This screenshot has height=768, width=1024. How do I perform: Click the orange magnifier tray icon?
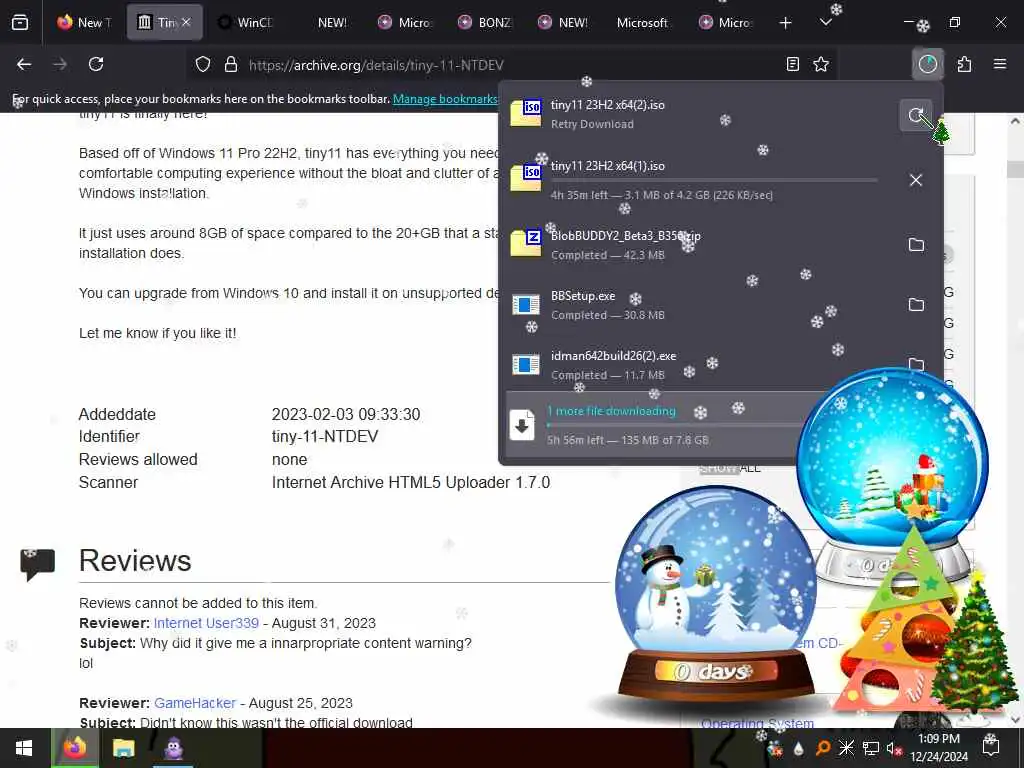point(823,748)
